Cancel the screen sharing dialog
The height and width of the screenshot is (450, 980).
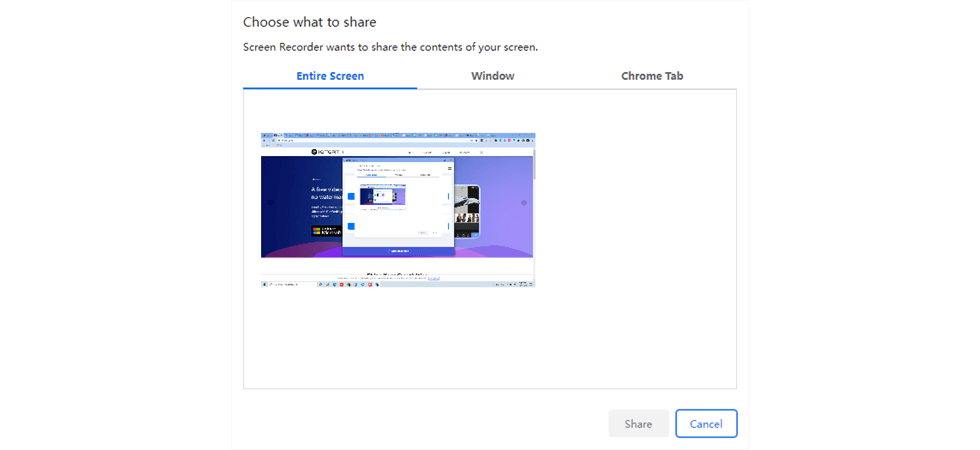(706, 424)
